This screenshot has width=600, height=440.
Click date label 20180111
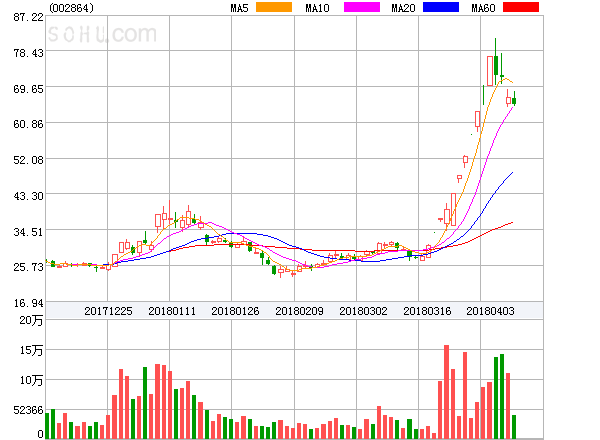[172, 311]
